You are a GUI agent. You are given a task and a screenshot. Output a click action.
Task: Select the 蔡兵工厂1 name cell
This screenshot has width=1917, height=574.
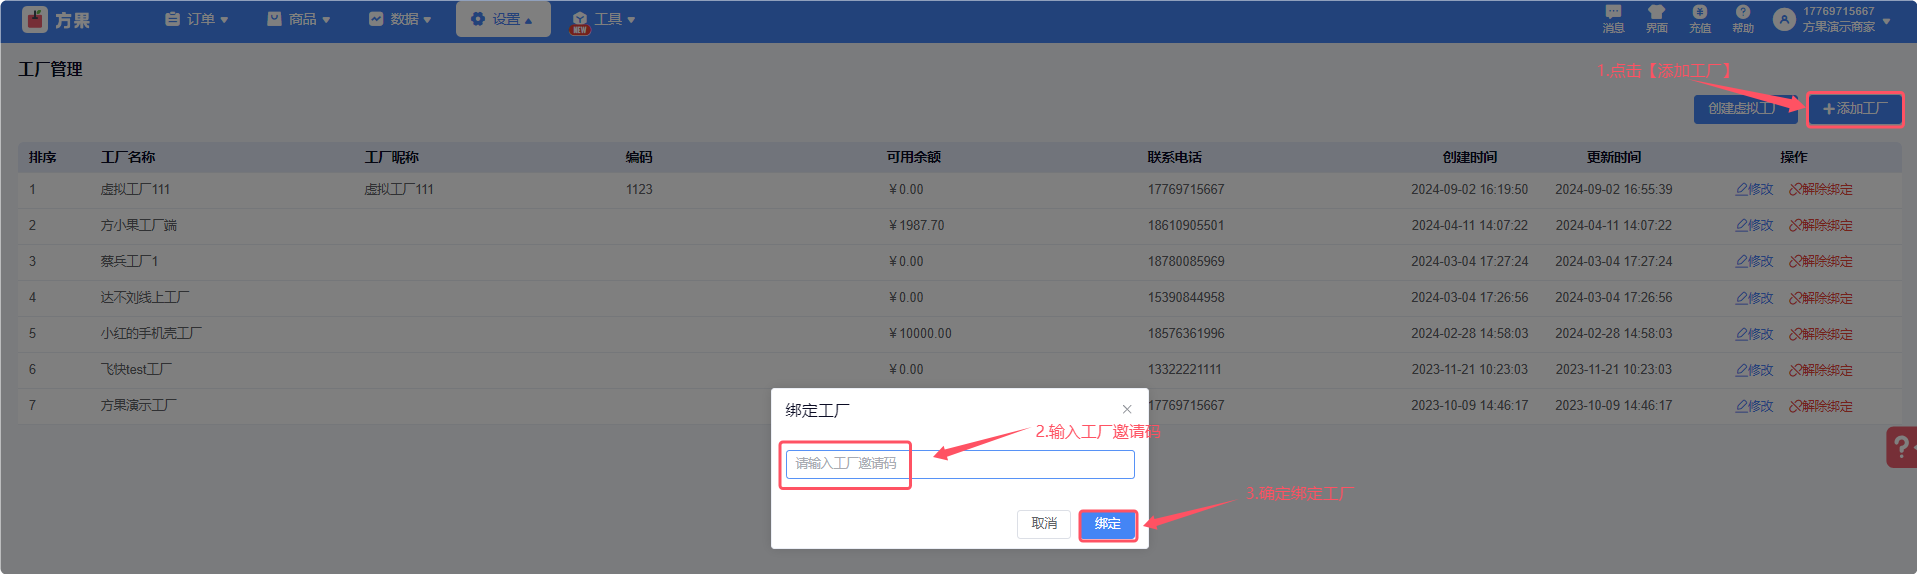[x=129, y=261]
